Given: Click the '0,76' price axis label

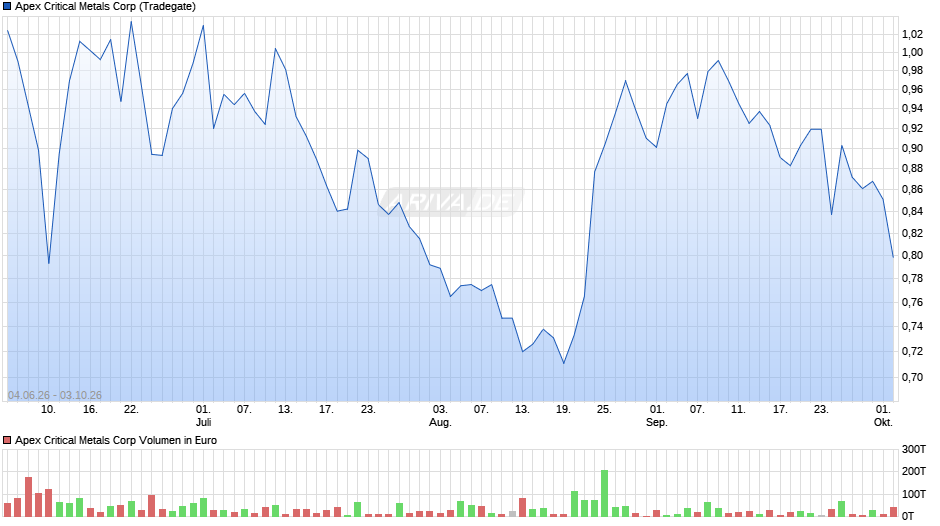Looking at the screenshot, I should [x=912, y=302].
